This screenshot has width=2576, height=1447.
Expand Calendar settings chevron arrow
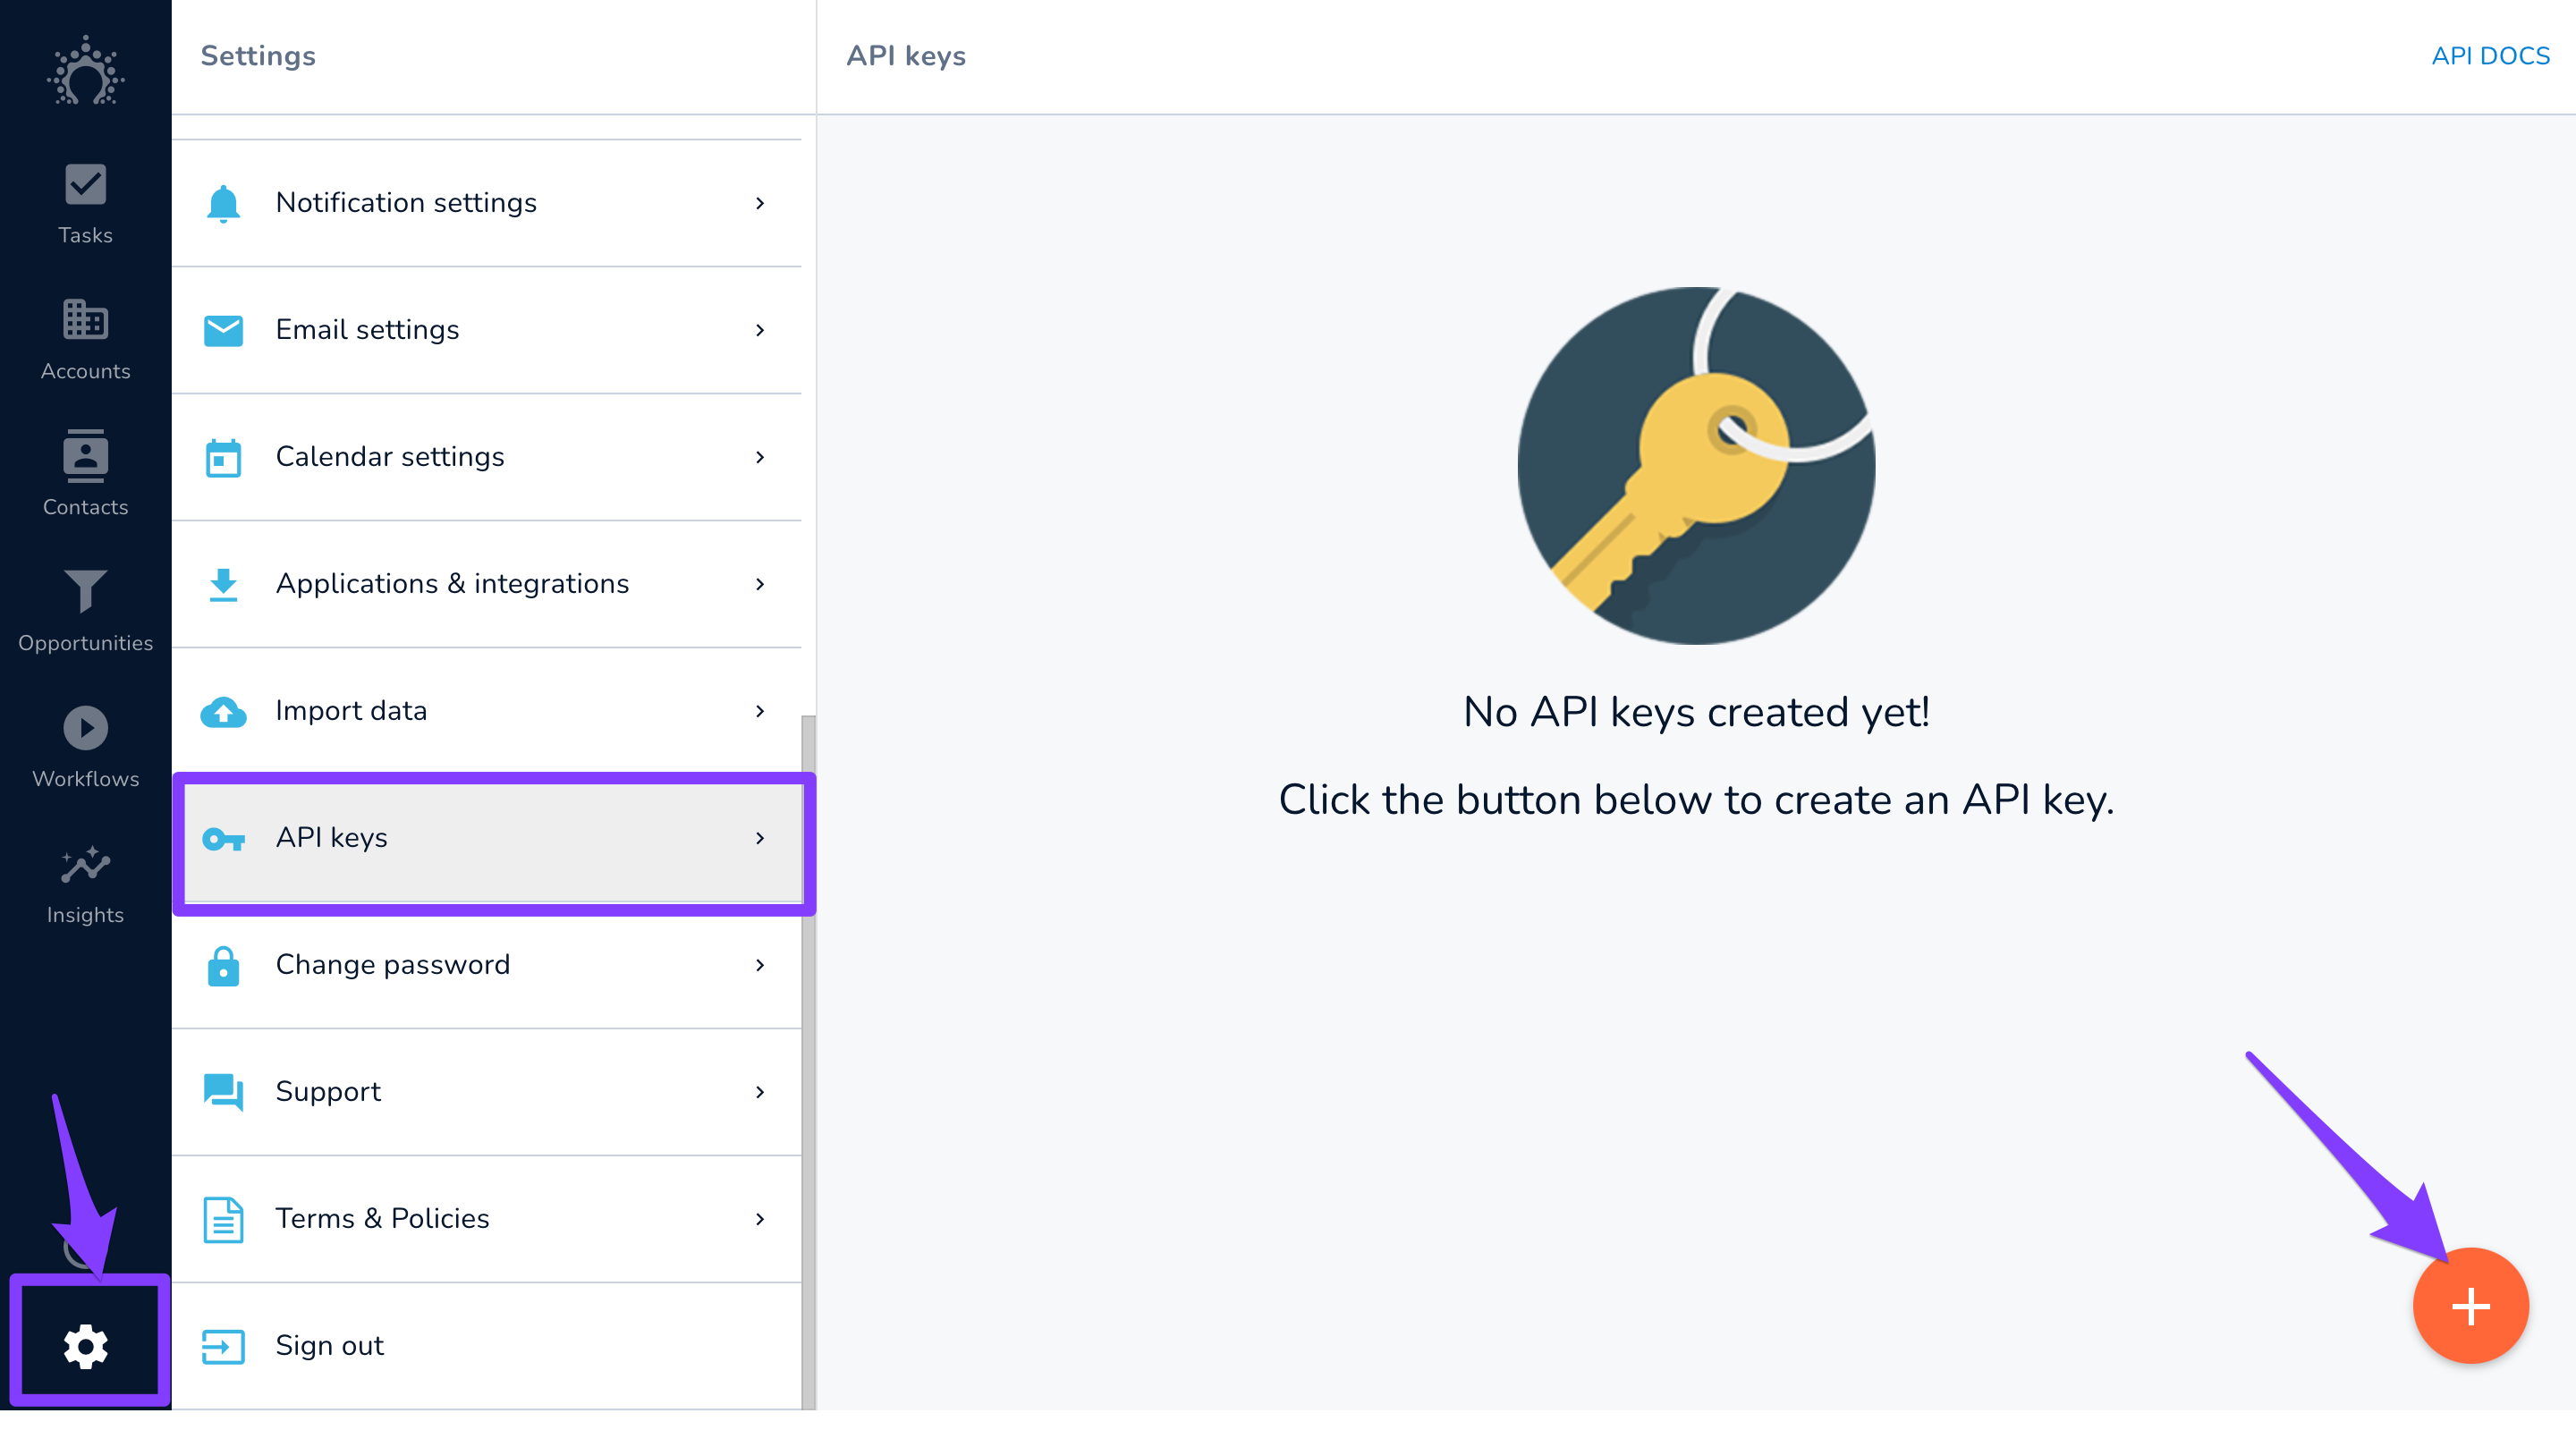tap(760, 457)
